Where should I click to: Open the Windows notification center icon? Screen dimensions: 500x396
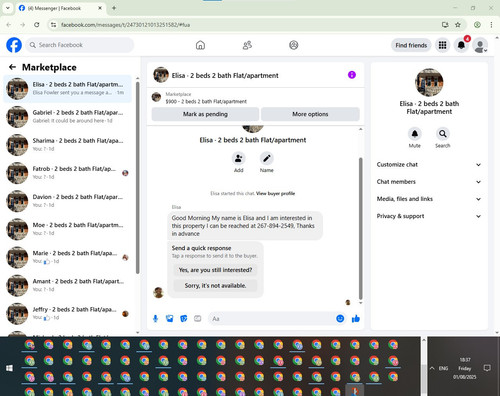click(x=487, y=368)
